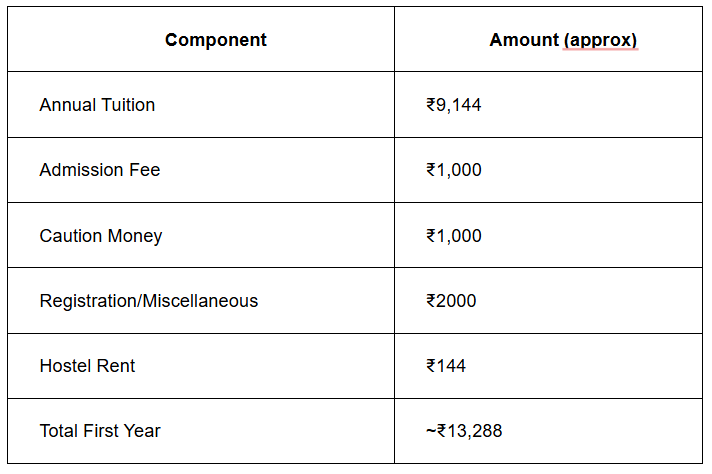This screenshot has height=474, width=712.
Task: Click the red-underlined "(approx)" word
Action: [x=600, y=40]
